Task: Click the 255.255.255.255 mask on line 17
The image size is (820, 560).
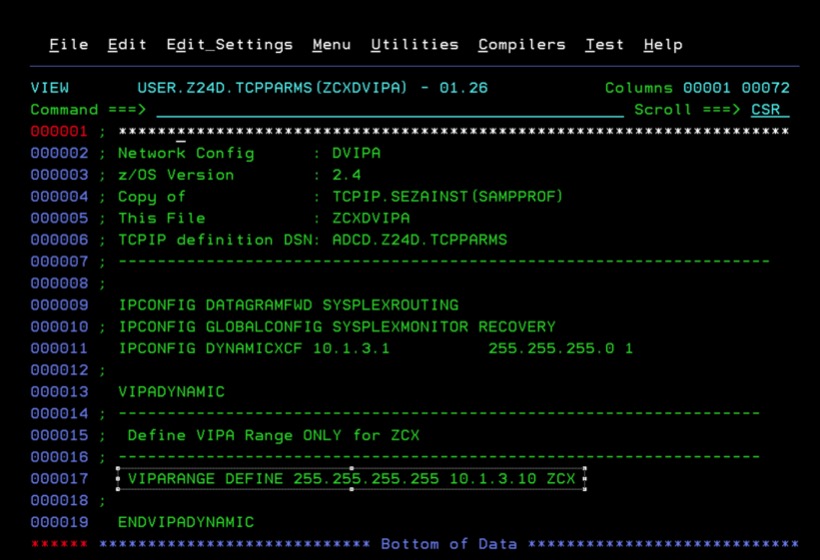Action: (366, 478)
